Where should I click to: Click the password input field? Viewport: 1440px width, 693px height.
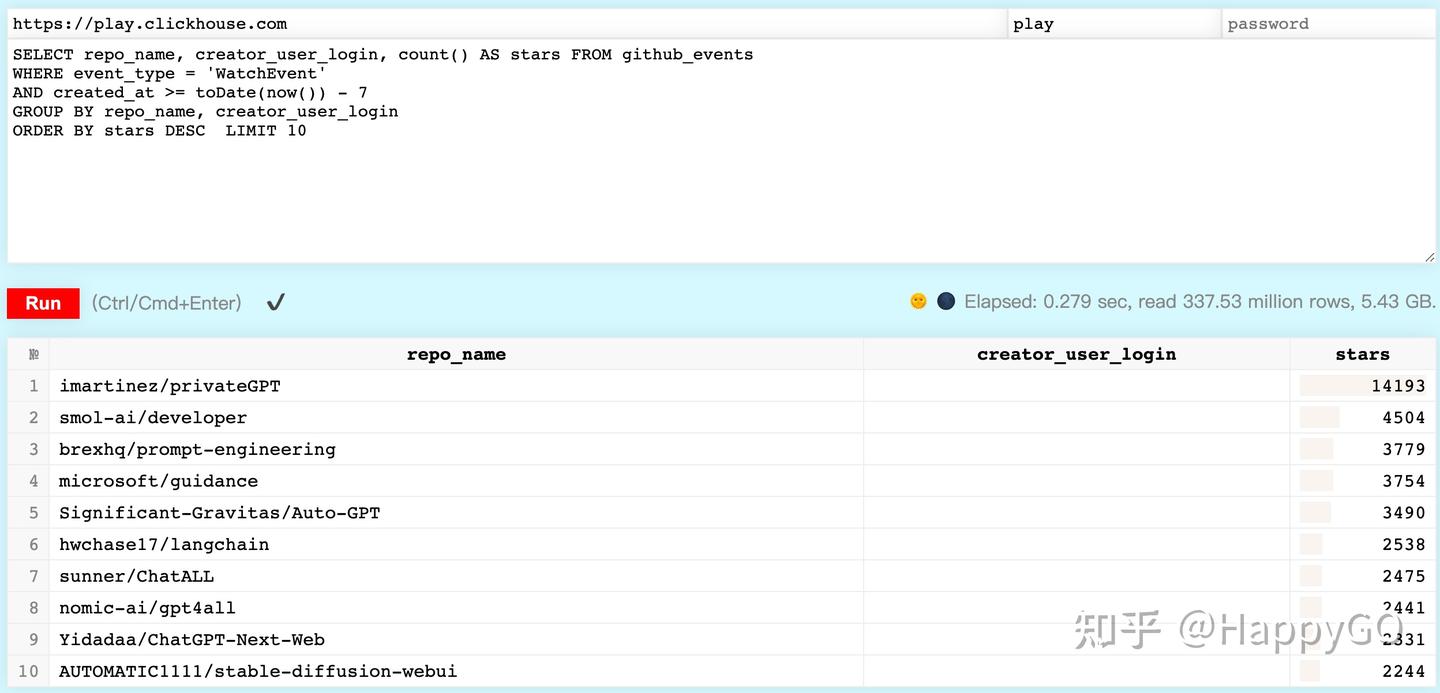tap(1329, 24)
